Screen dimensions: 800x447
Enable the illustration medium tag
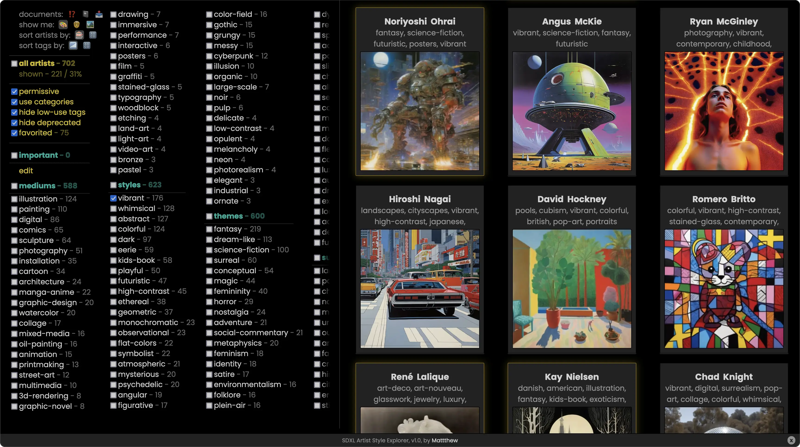point(14,200)
